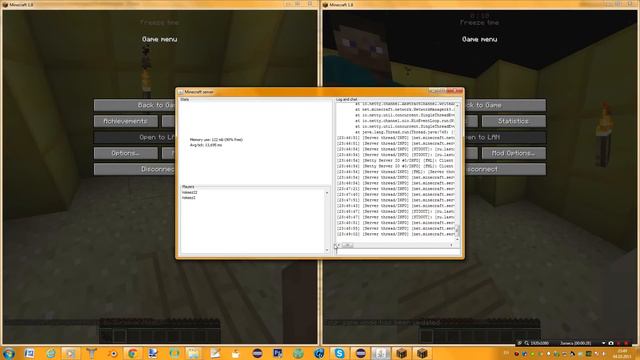640x360 pixels.
Task: Click Options... in left Minecraft window
Action: 126,153
